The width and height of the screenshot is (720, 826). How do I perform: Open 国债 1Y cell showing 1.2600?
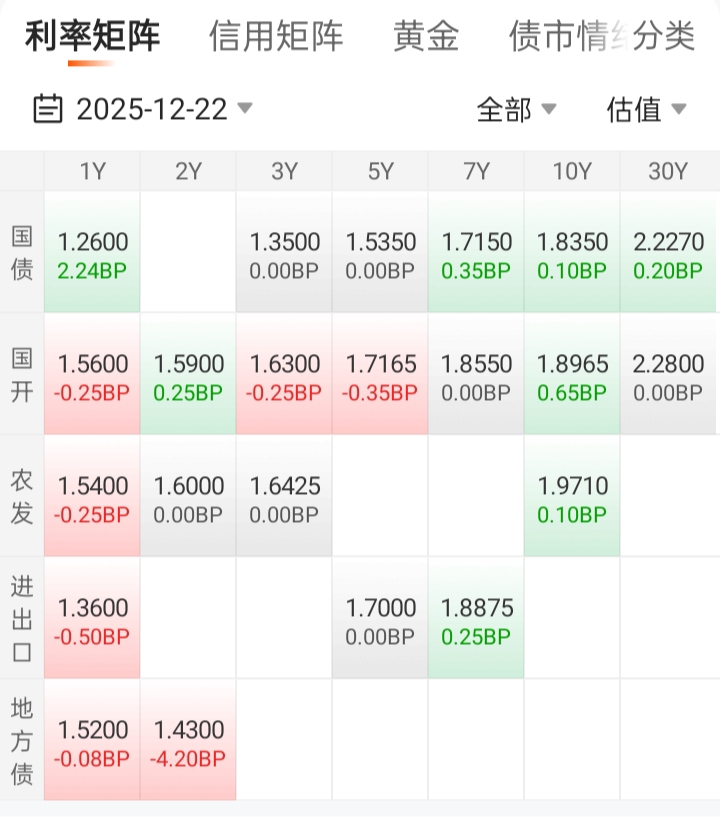(92, 252)
